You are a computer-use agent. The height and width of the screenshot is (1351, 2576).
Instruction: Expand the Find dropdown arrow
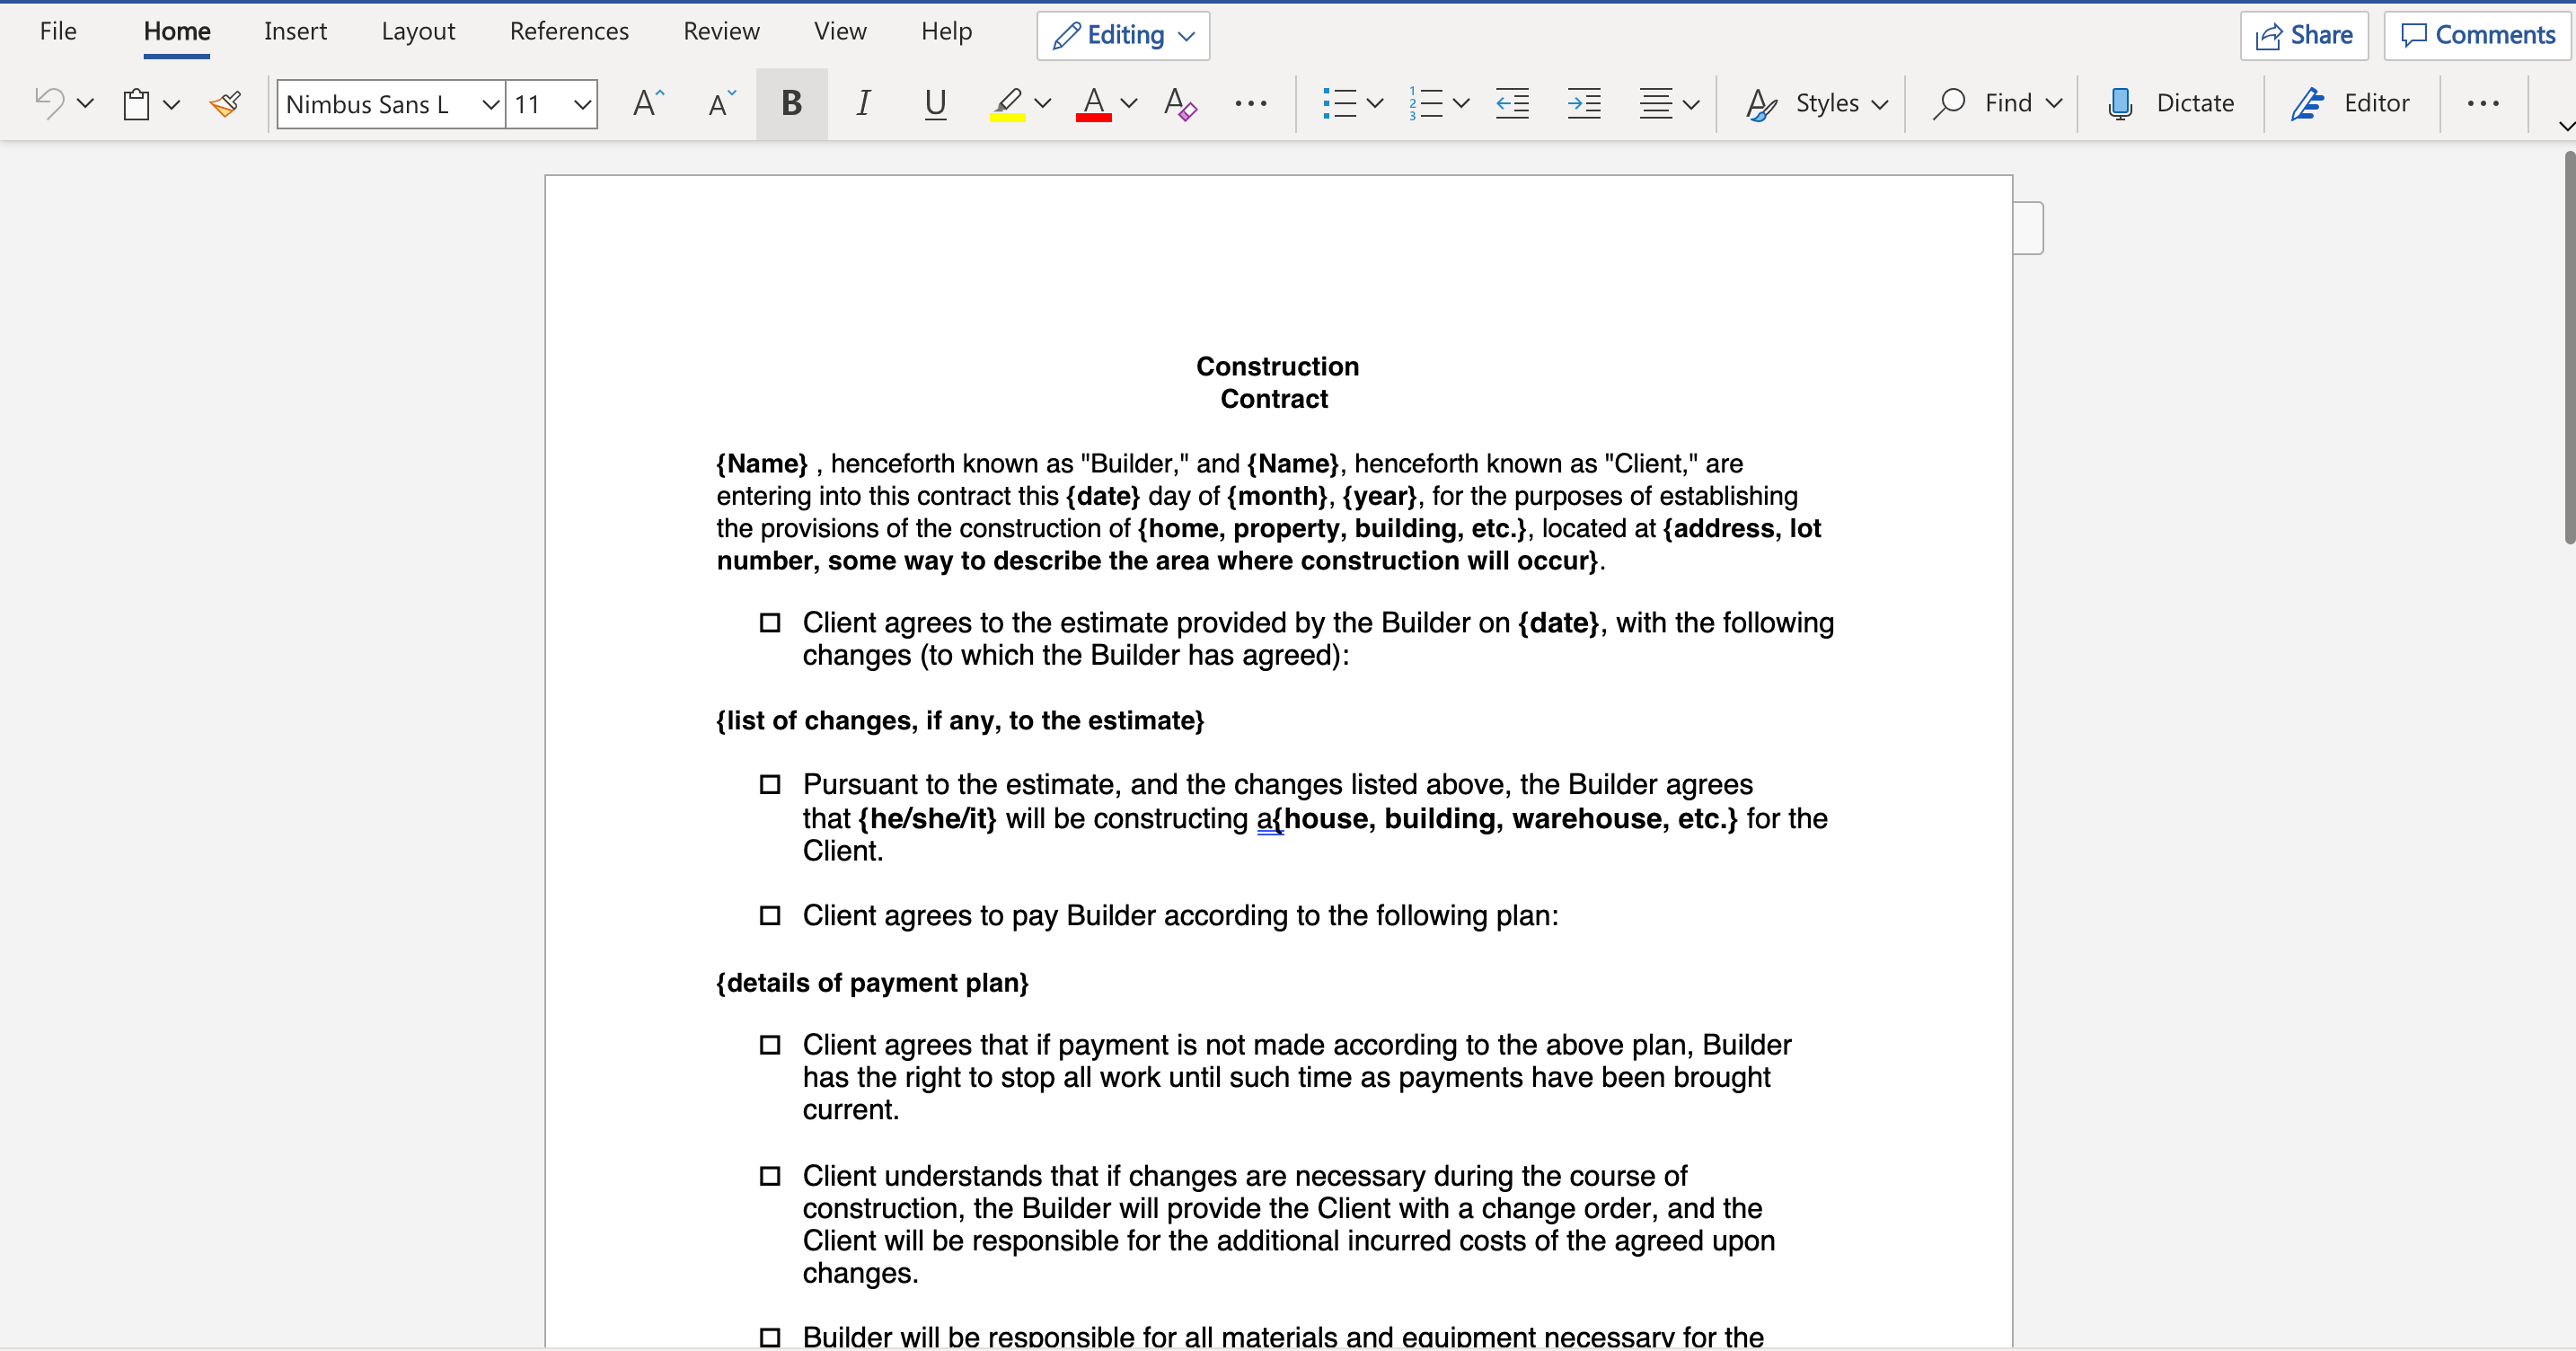point(2055,103)
